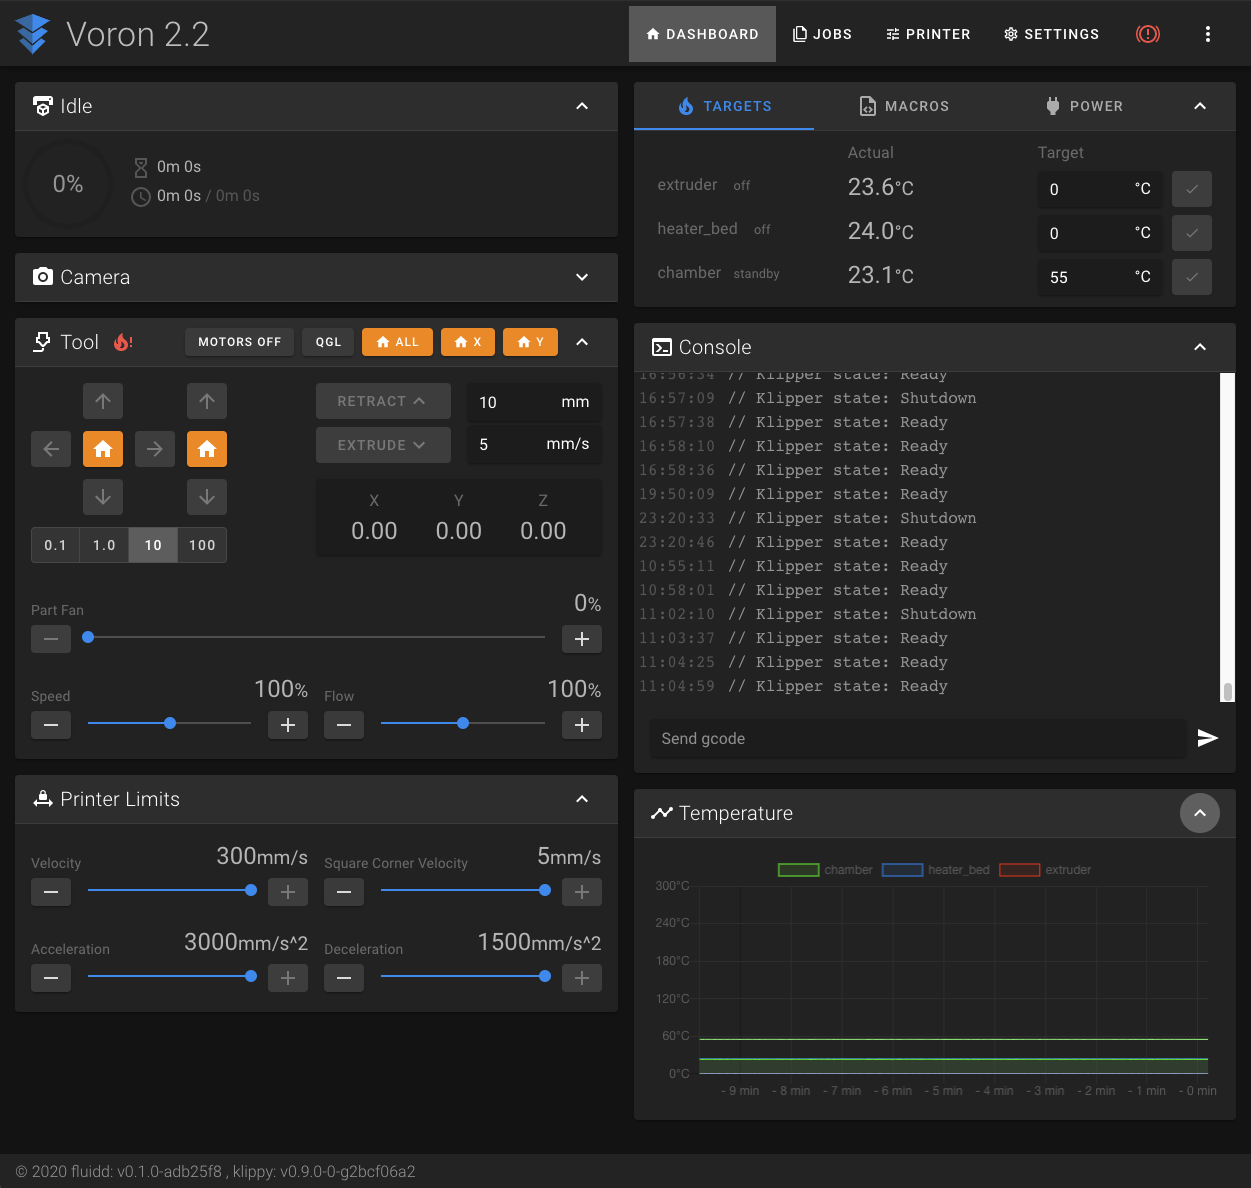This screenshot has height=1188, width=1251.
Task: Confirm the chamber target temperature
Action: [1191, 277]
